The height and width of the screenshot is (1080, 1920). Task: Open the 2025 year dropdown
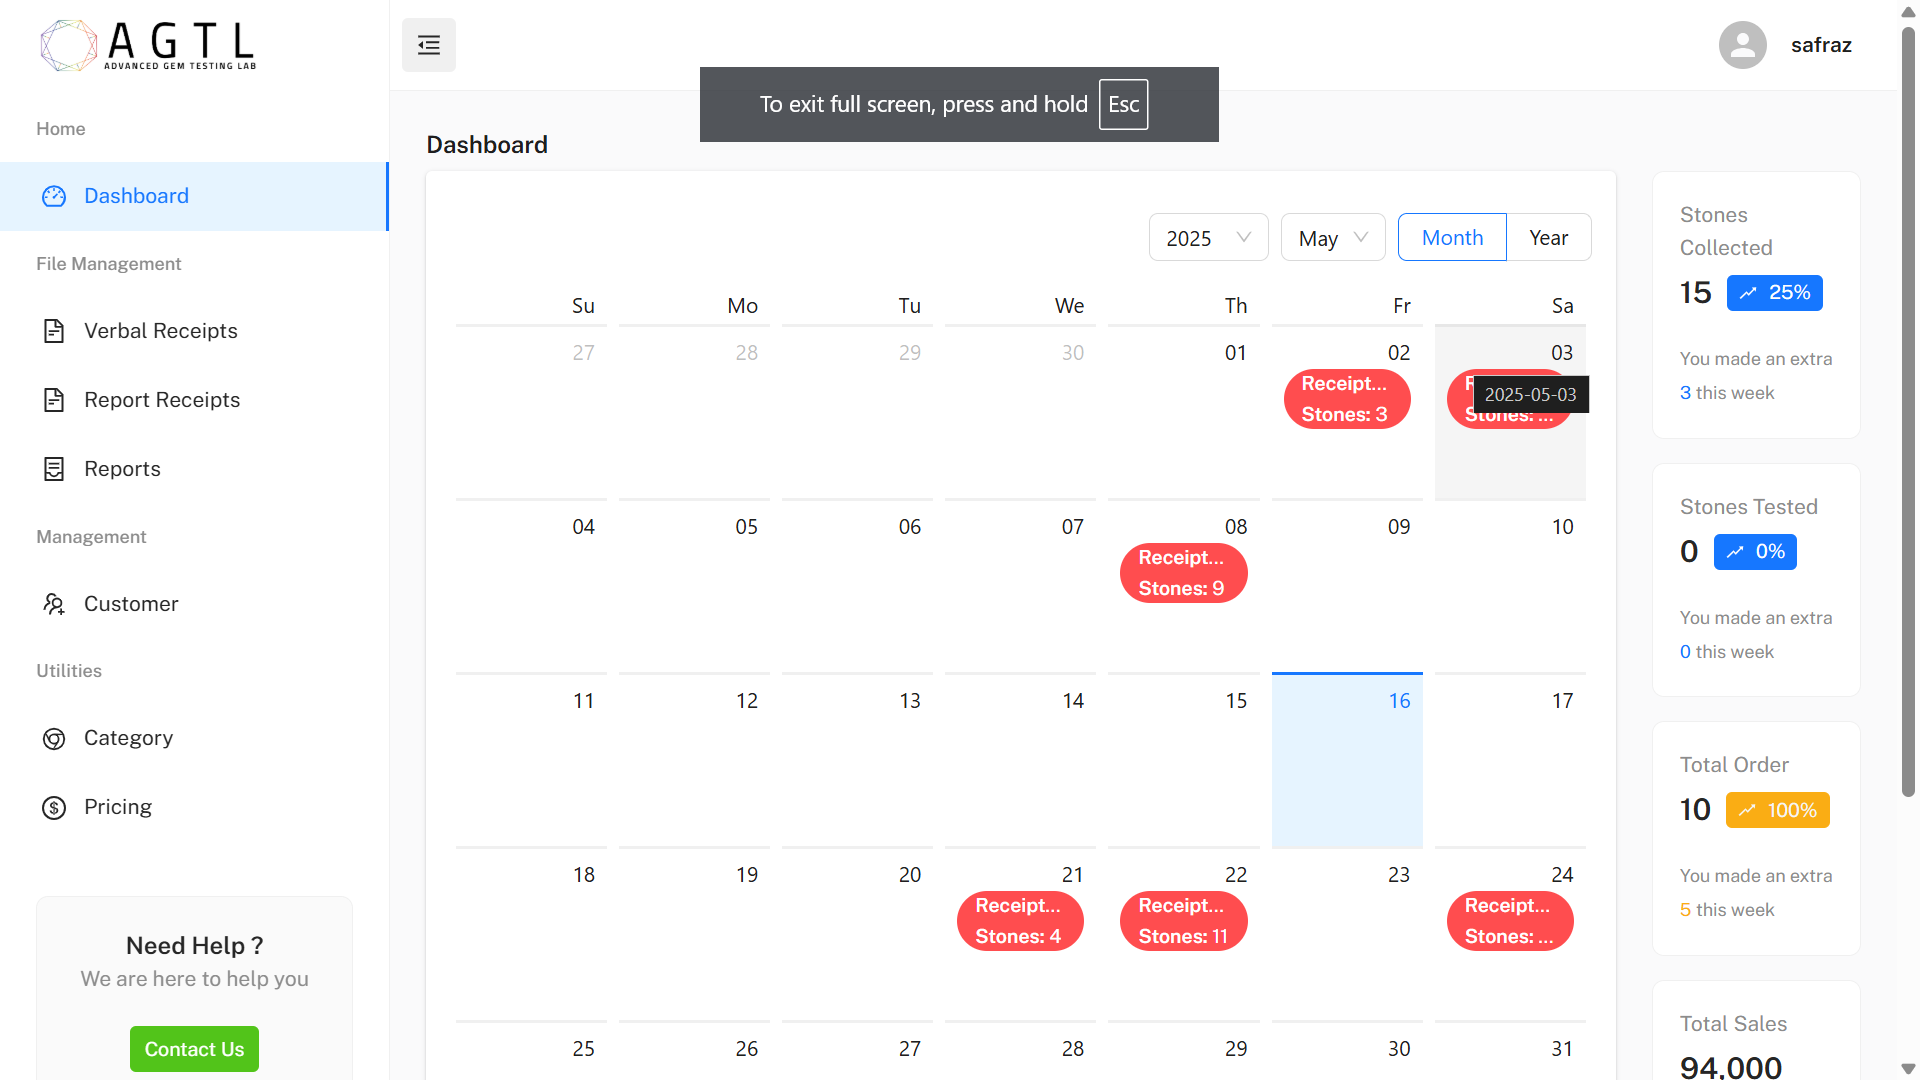click(x=1208, y=238)
